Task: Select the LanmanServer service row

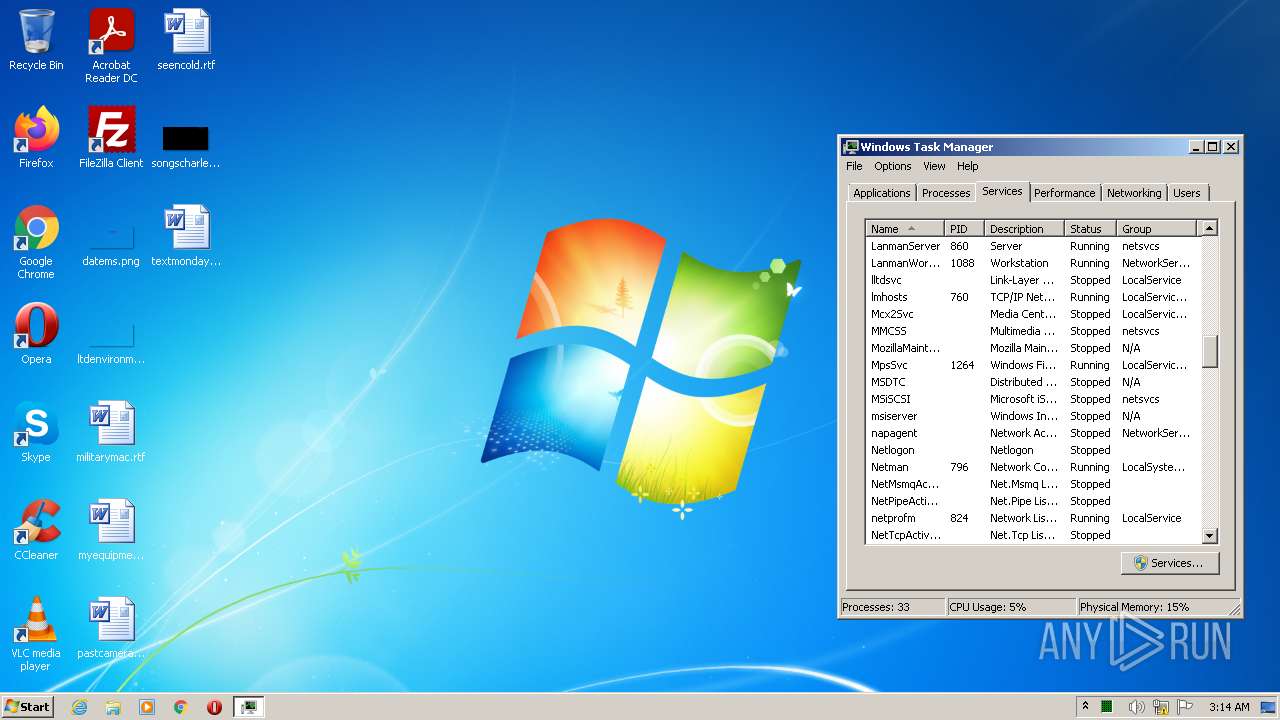Action: [x=1032, y=246]
